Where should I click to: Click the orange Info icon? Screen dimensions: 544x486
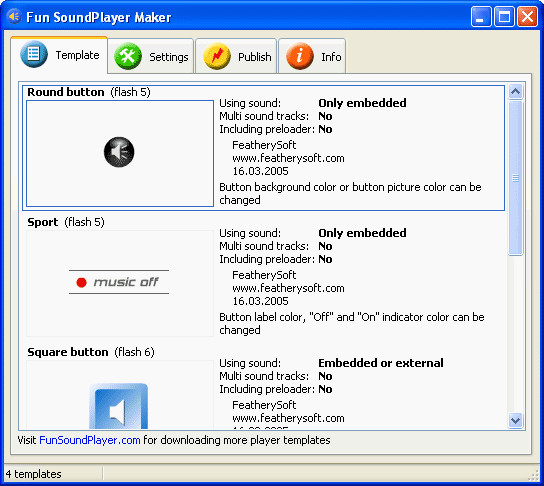[300, 56]
